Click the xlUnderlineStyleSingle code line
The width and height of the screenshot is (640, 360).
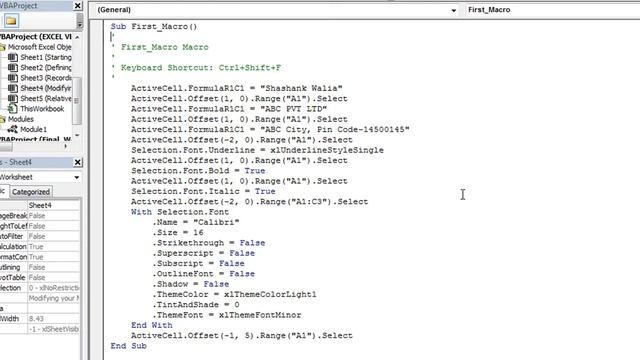point(257,150)
